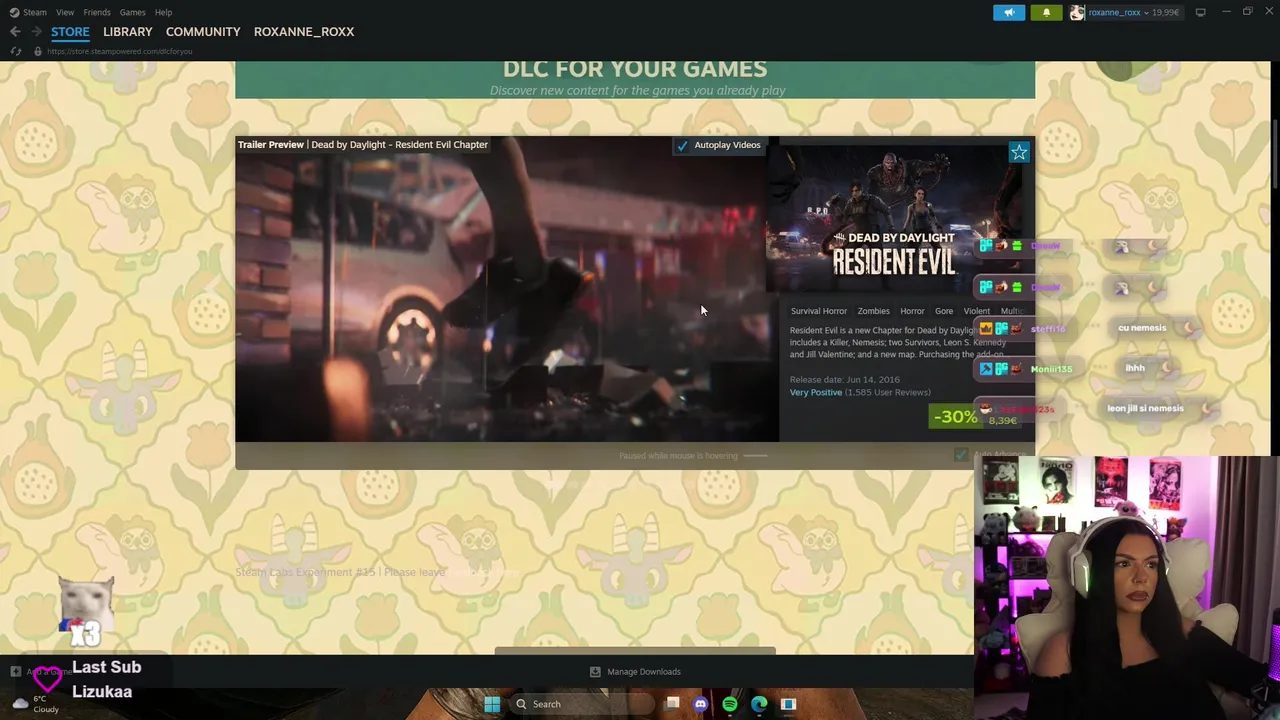Open the Help menu
Viewport: 1280px width, 720px height.
click(x=163, y=12)
